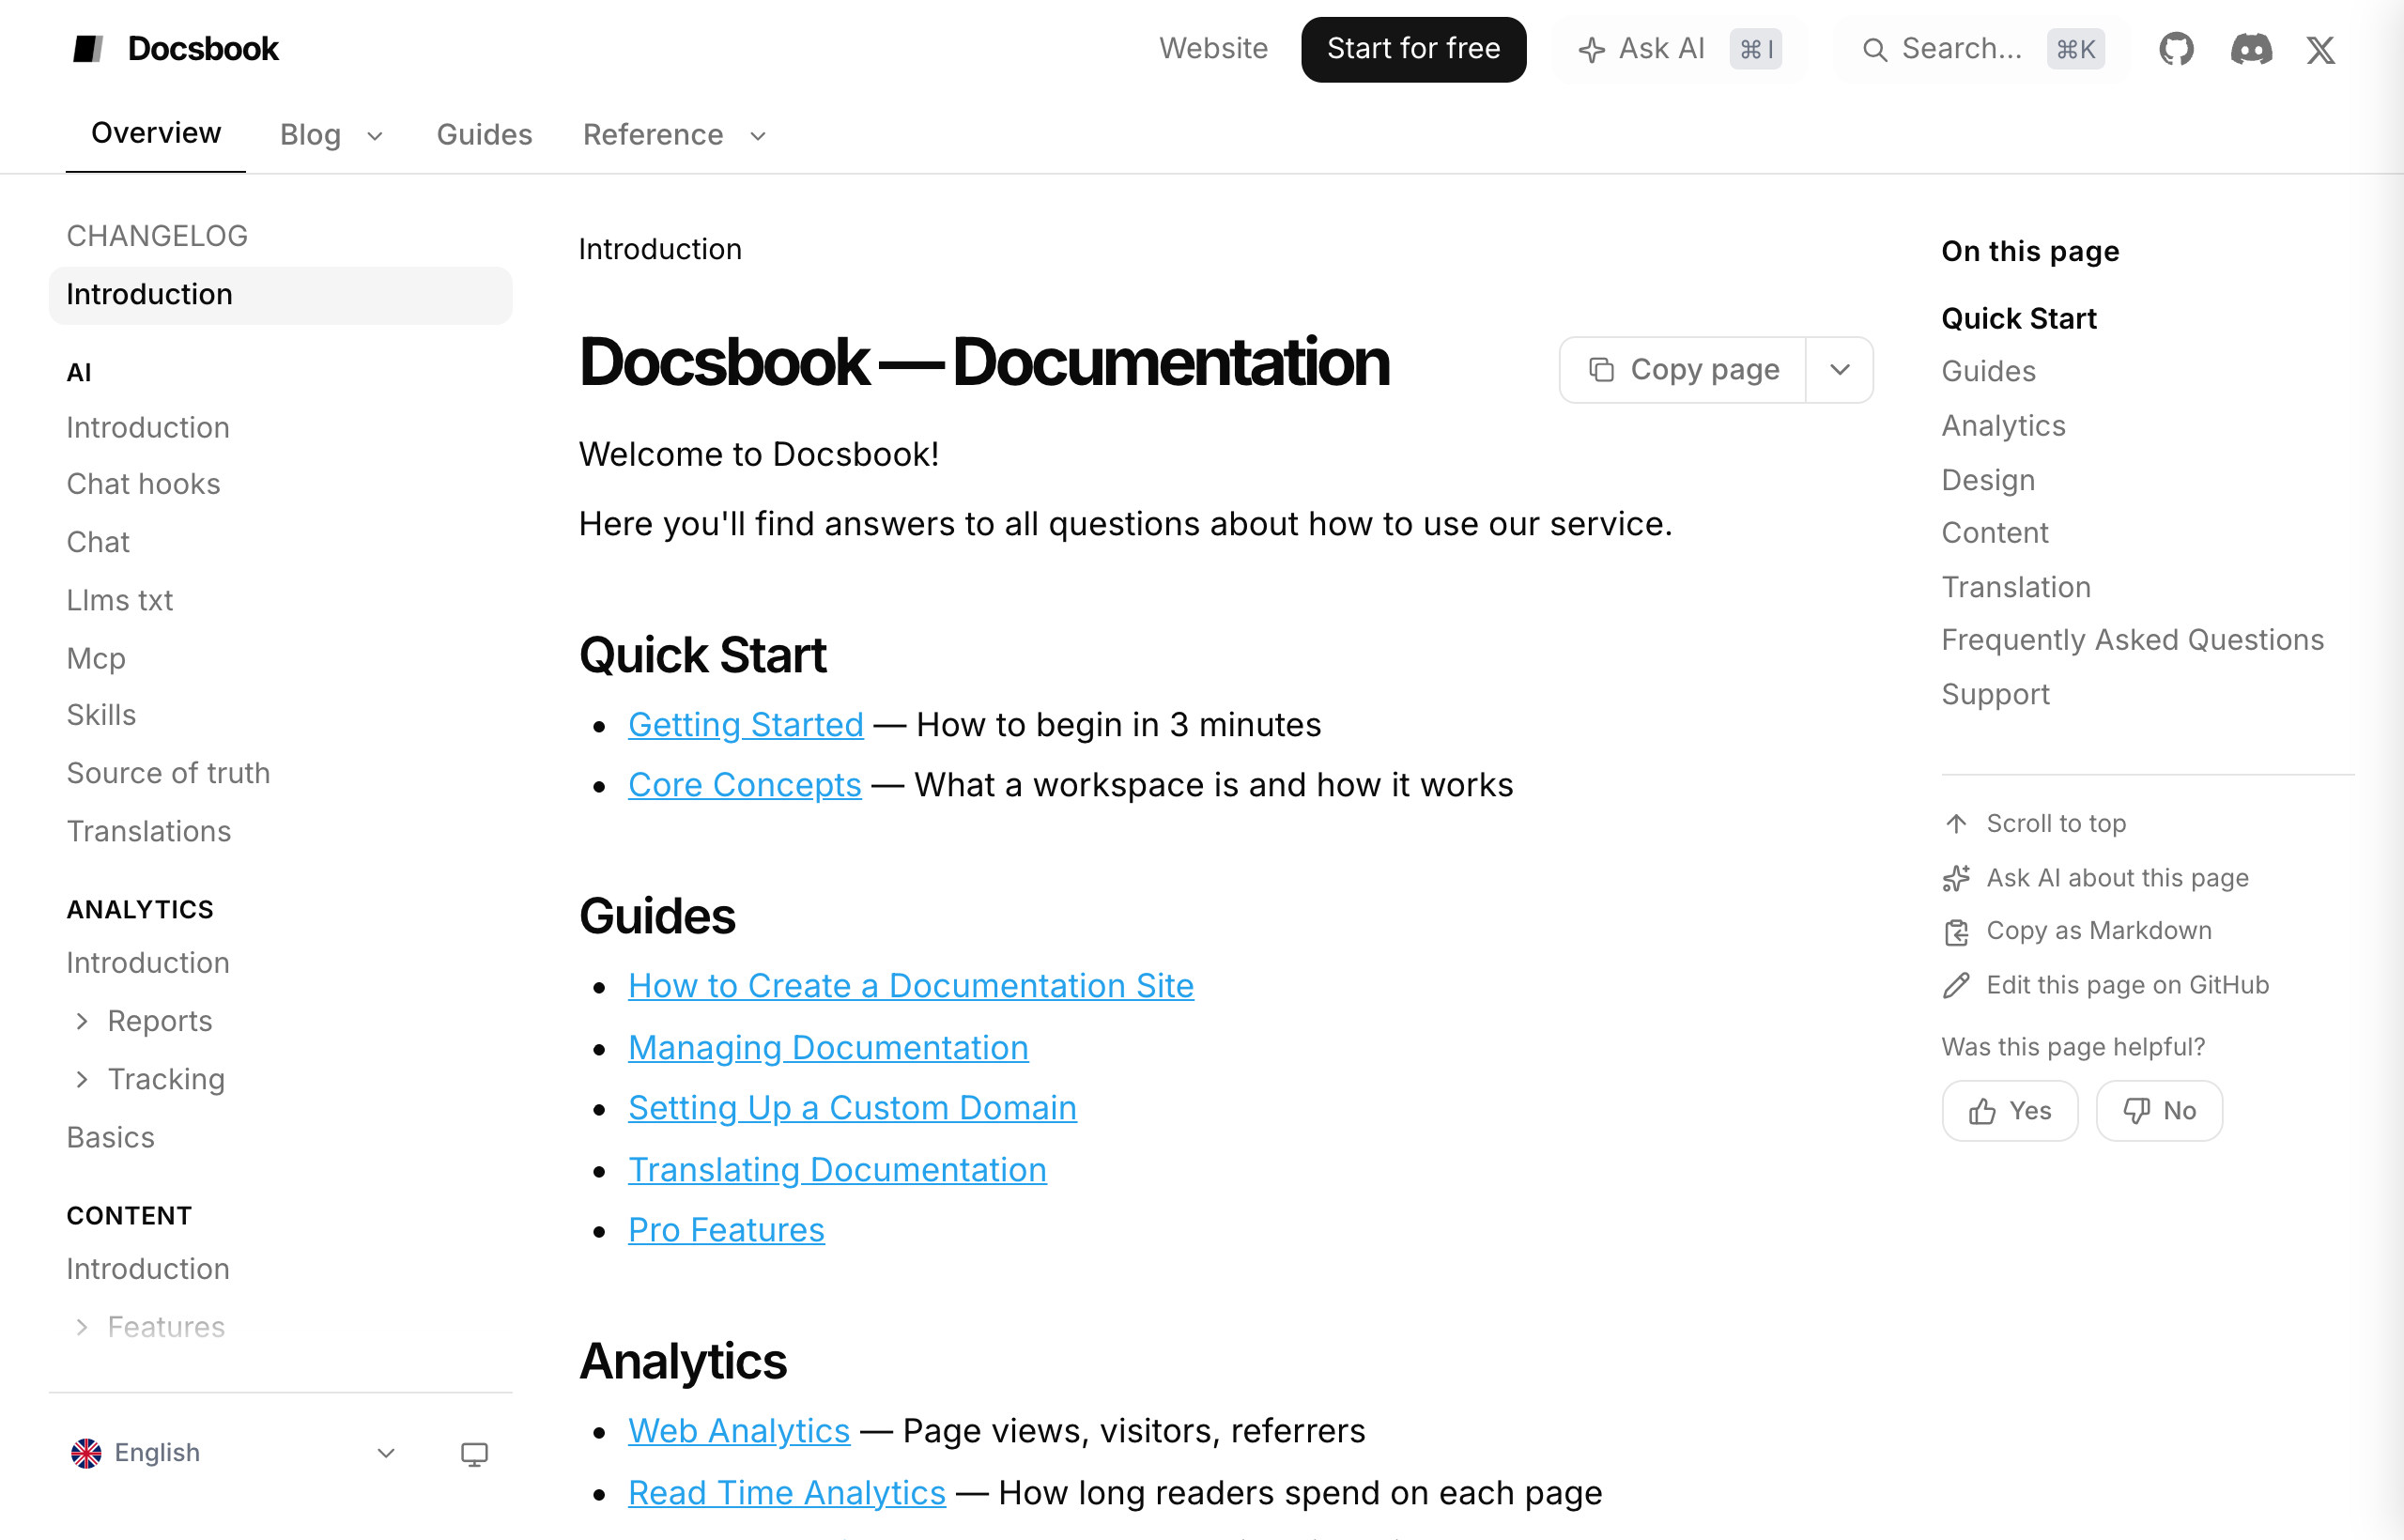2404x1540 pixels.
Task: Open Llms txt in sidebar
Action: [x=120, y=600]
